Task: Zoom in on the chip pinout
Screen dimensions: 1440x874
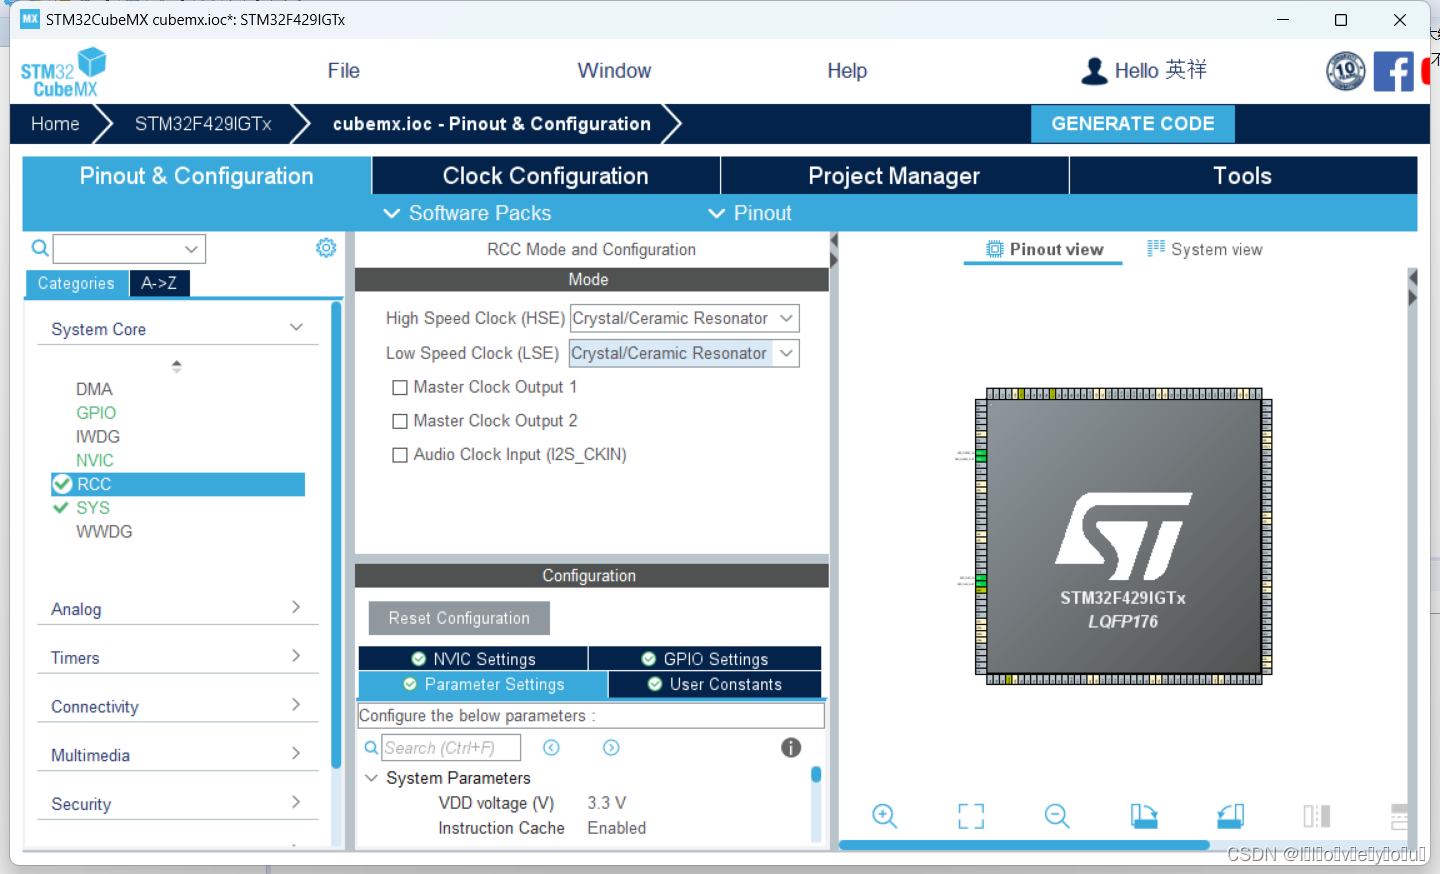Action: (884, 816)
